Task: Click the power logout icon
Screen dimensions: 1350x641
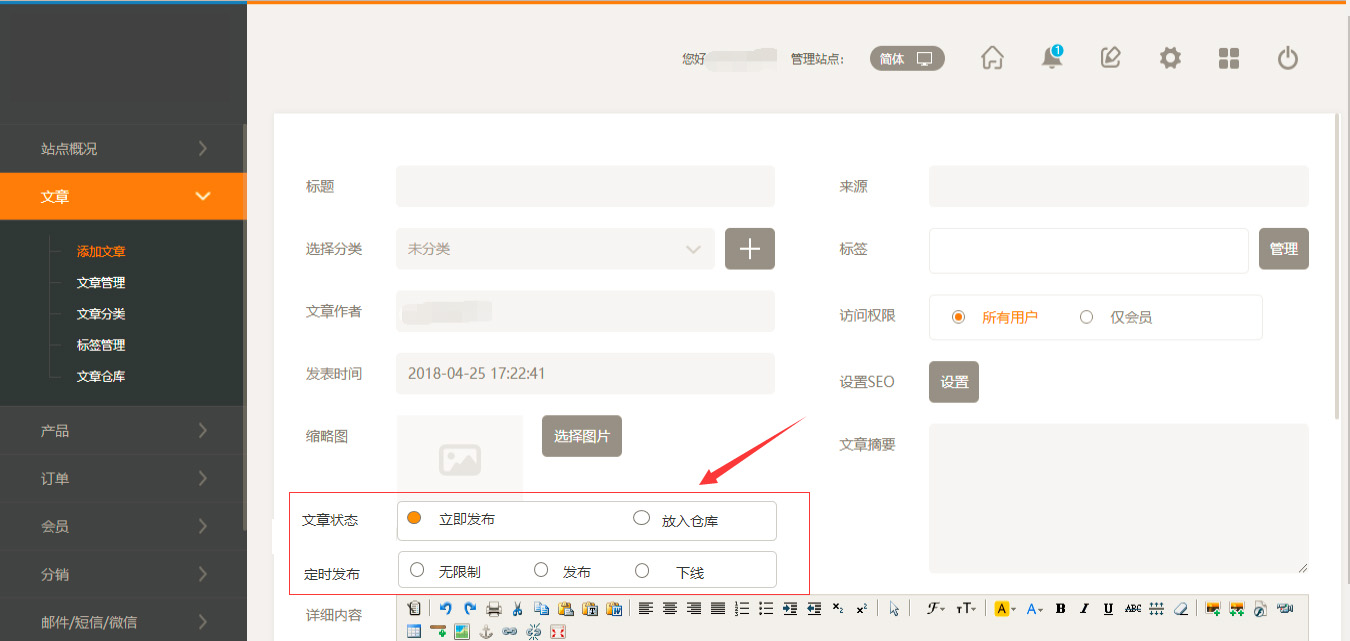Action: (x=1288, y=59)
